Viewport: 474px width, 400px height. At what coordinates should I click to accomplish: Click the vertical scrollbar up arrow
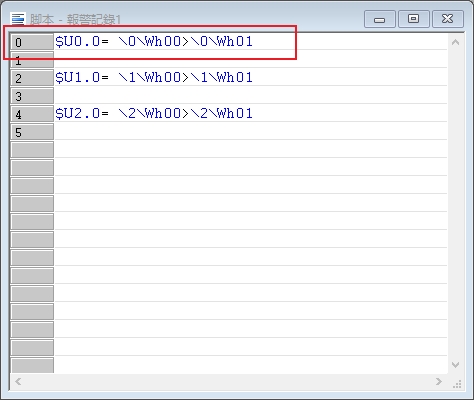pos(456,42)
